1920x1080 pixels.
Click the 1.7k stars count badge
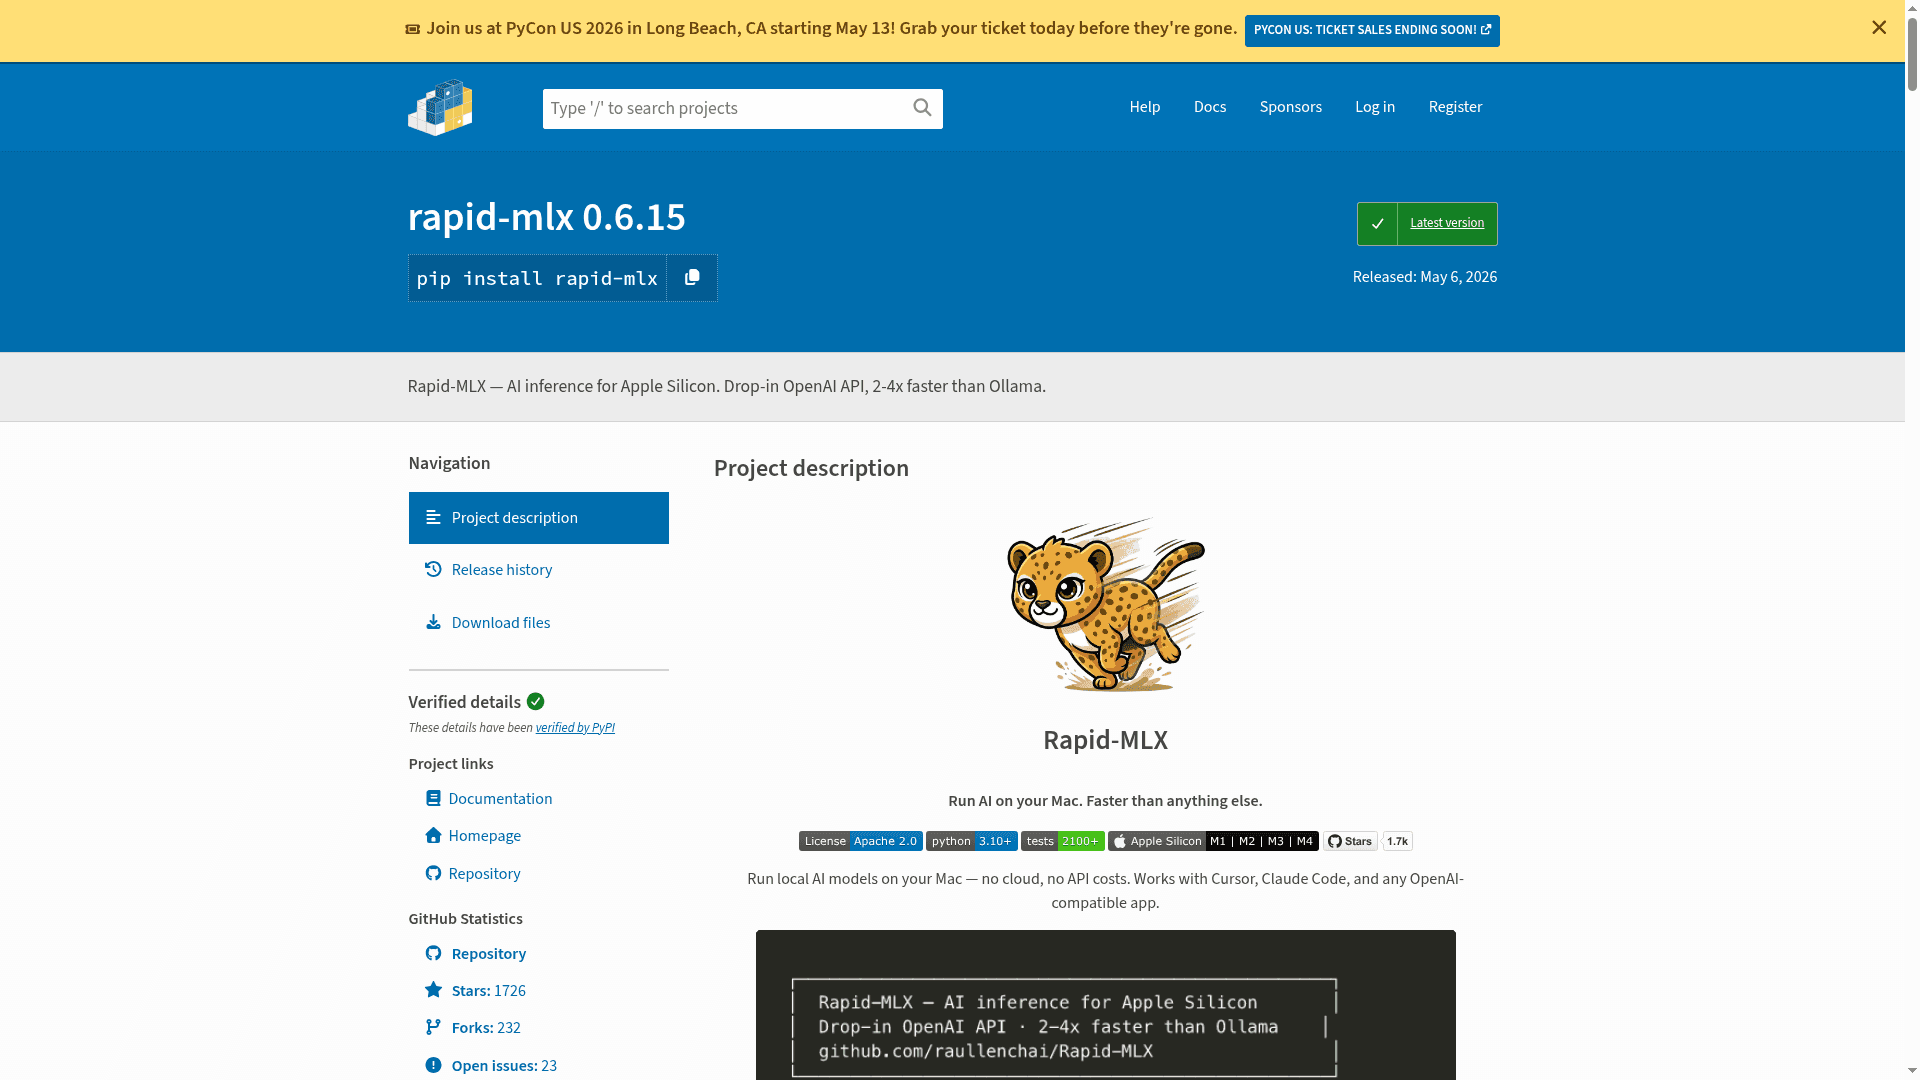click(1397, 841)
